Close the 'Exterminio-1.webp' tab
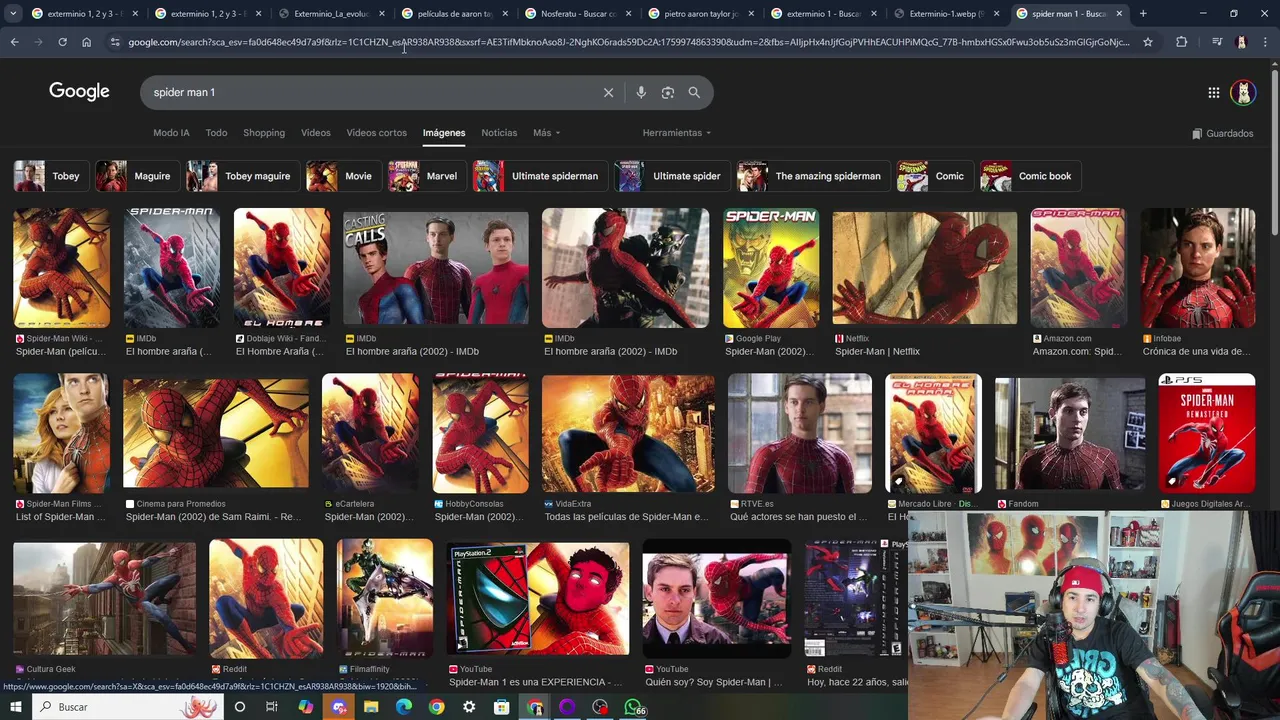Screen dimensions: 1280x720 (996, 14)
